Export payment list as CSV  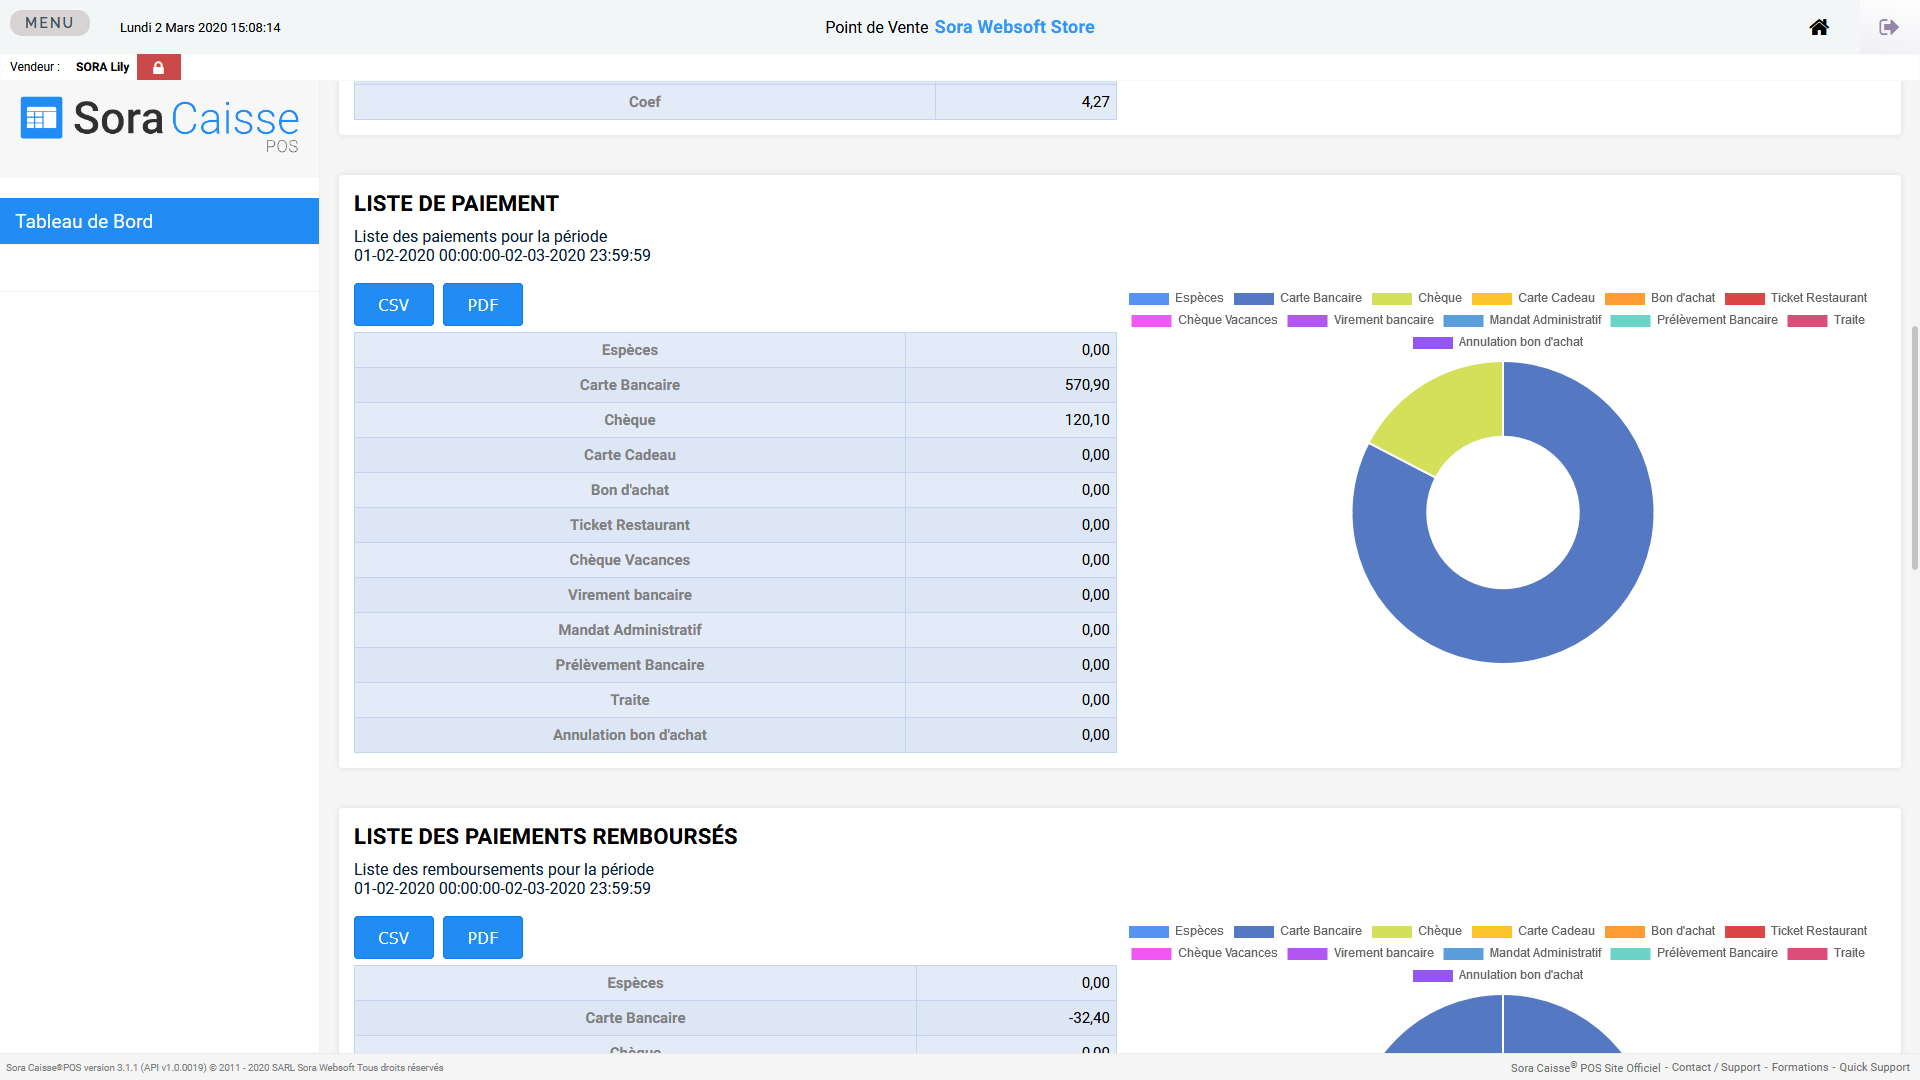coord(393,305)
